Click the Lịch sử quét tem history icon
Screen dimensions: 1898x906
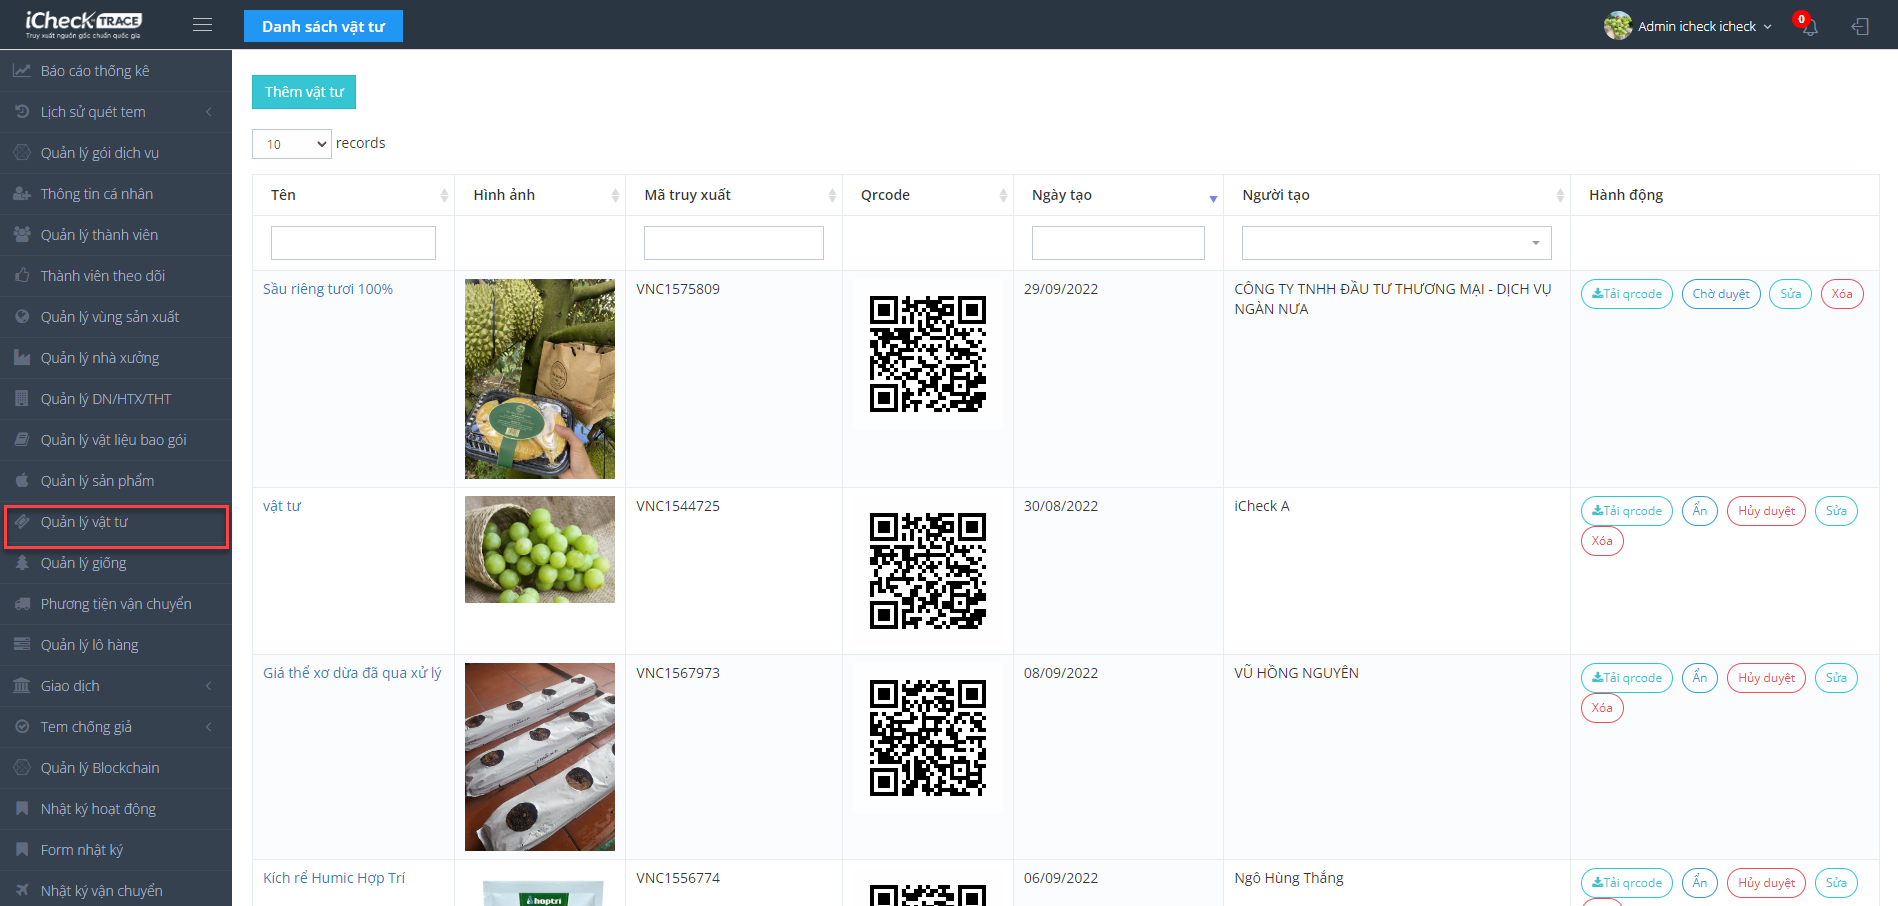[22, 112]
